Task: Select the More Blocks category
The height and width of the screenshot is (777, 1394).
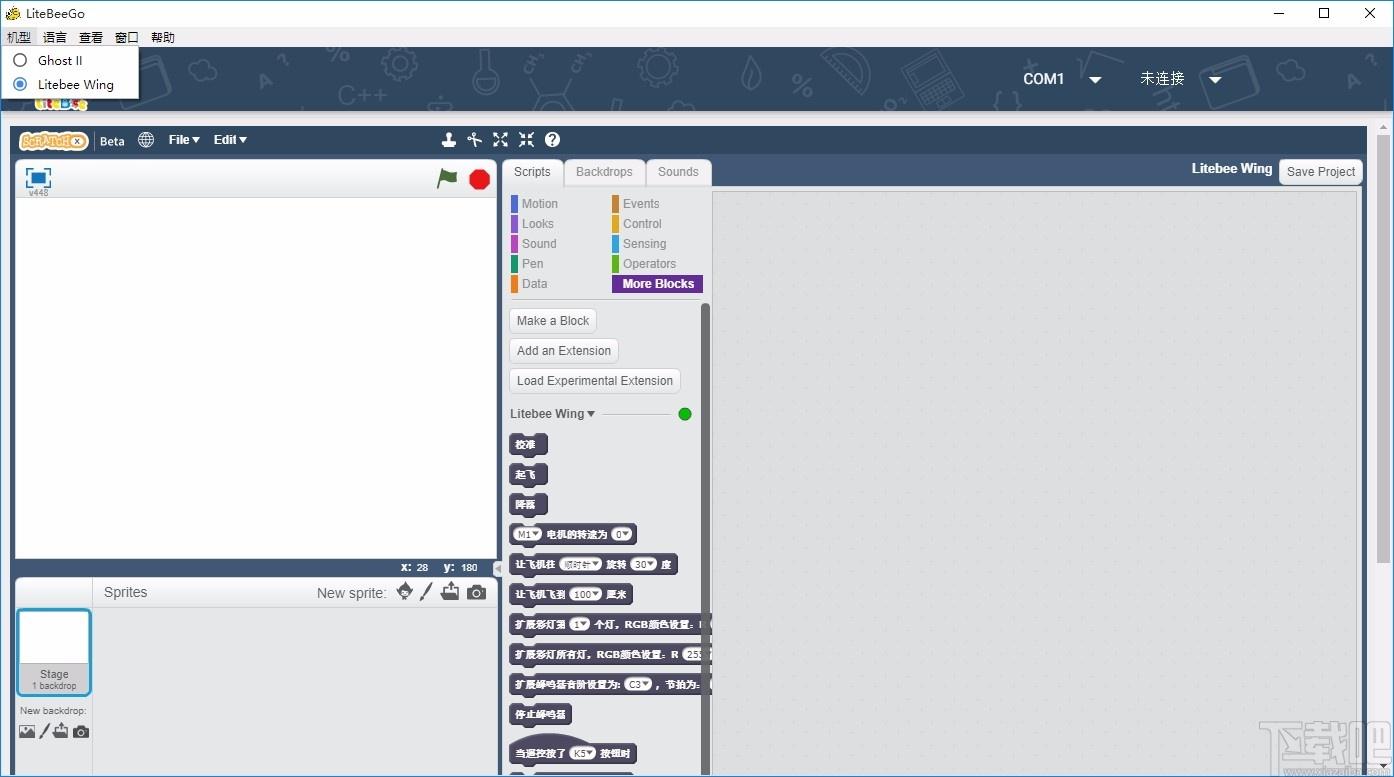Action: click(x=657, y=284)
